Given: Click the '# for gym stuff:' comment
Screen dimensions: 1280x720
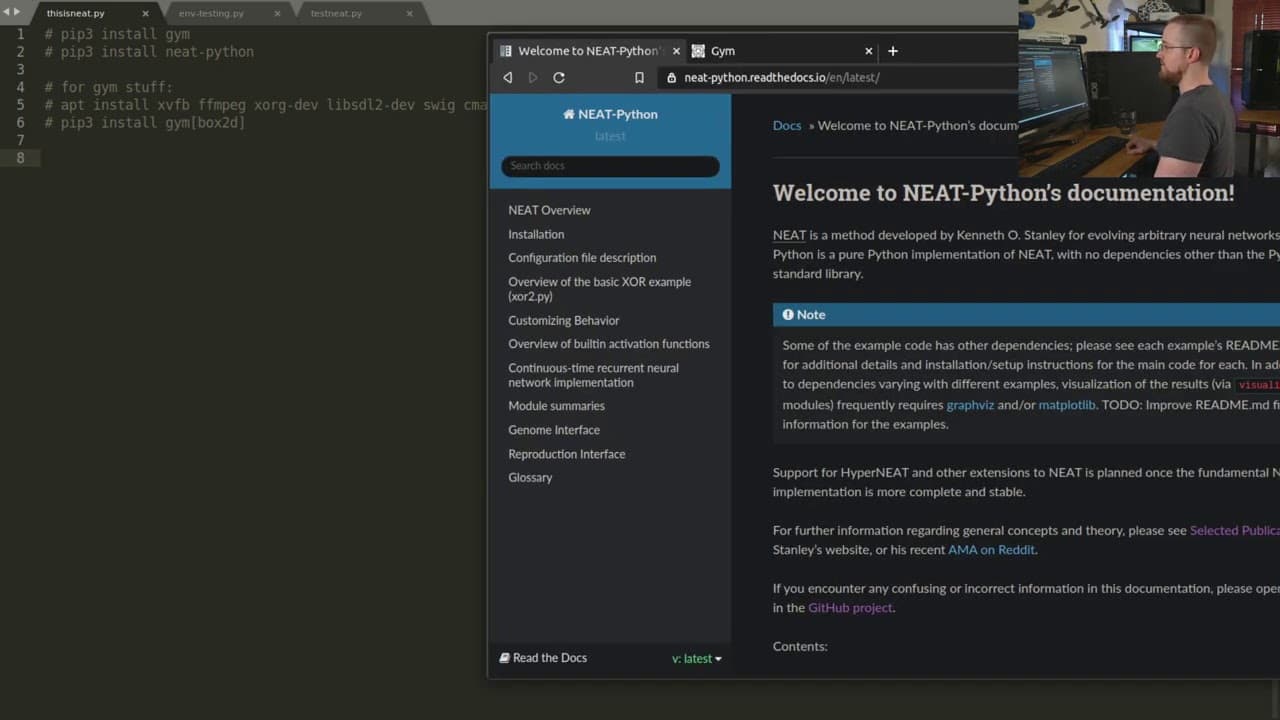Looking at the screenshot, I should point(108,87).
